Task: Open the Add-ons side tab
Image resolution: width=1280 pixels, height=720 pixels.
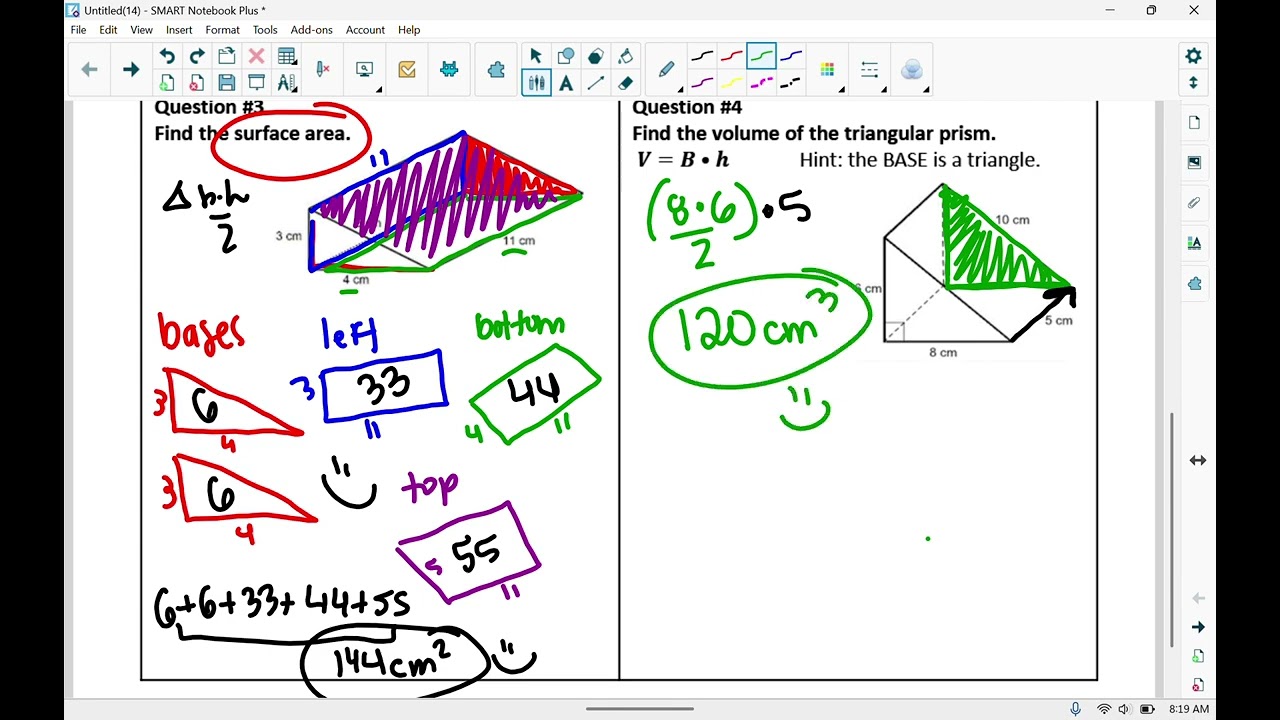Action: click(1195, 283)
